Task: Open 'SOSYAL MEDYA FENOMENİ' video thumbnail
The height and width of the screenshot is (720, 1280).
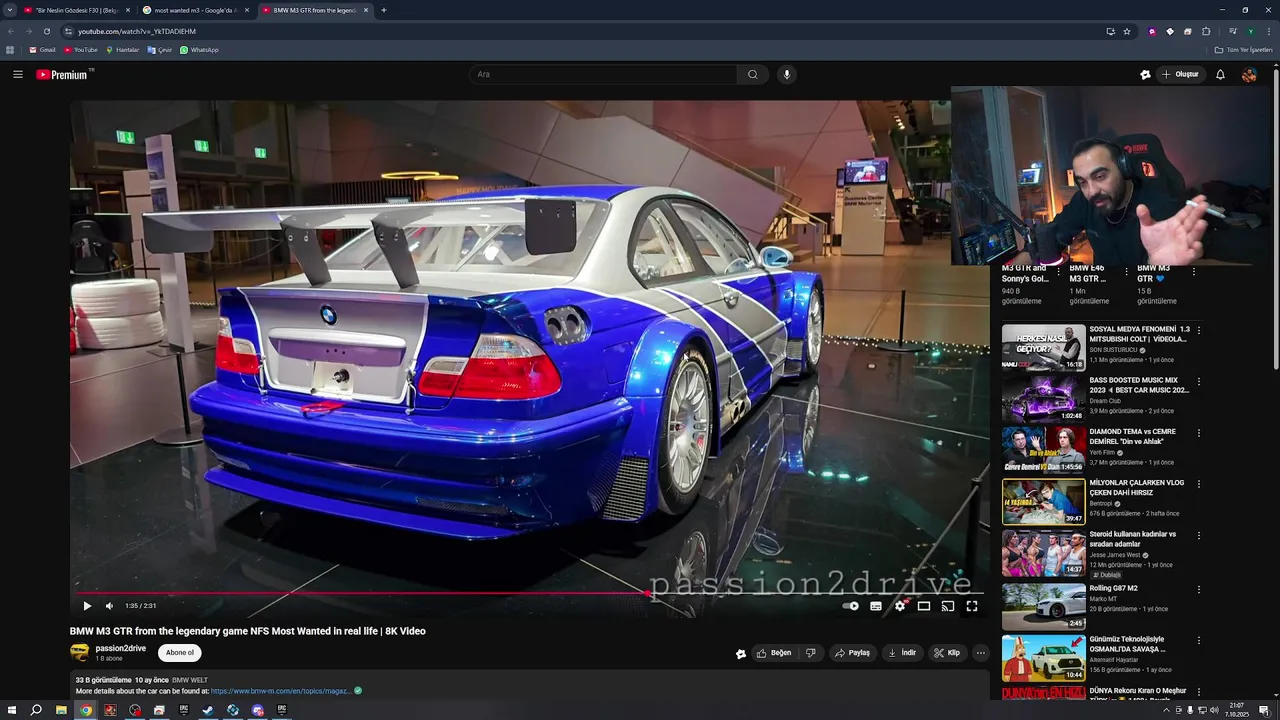Action: 1043,347
